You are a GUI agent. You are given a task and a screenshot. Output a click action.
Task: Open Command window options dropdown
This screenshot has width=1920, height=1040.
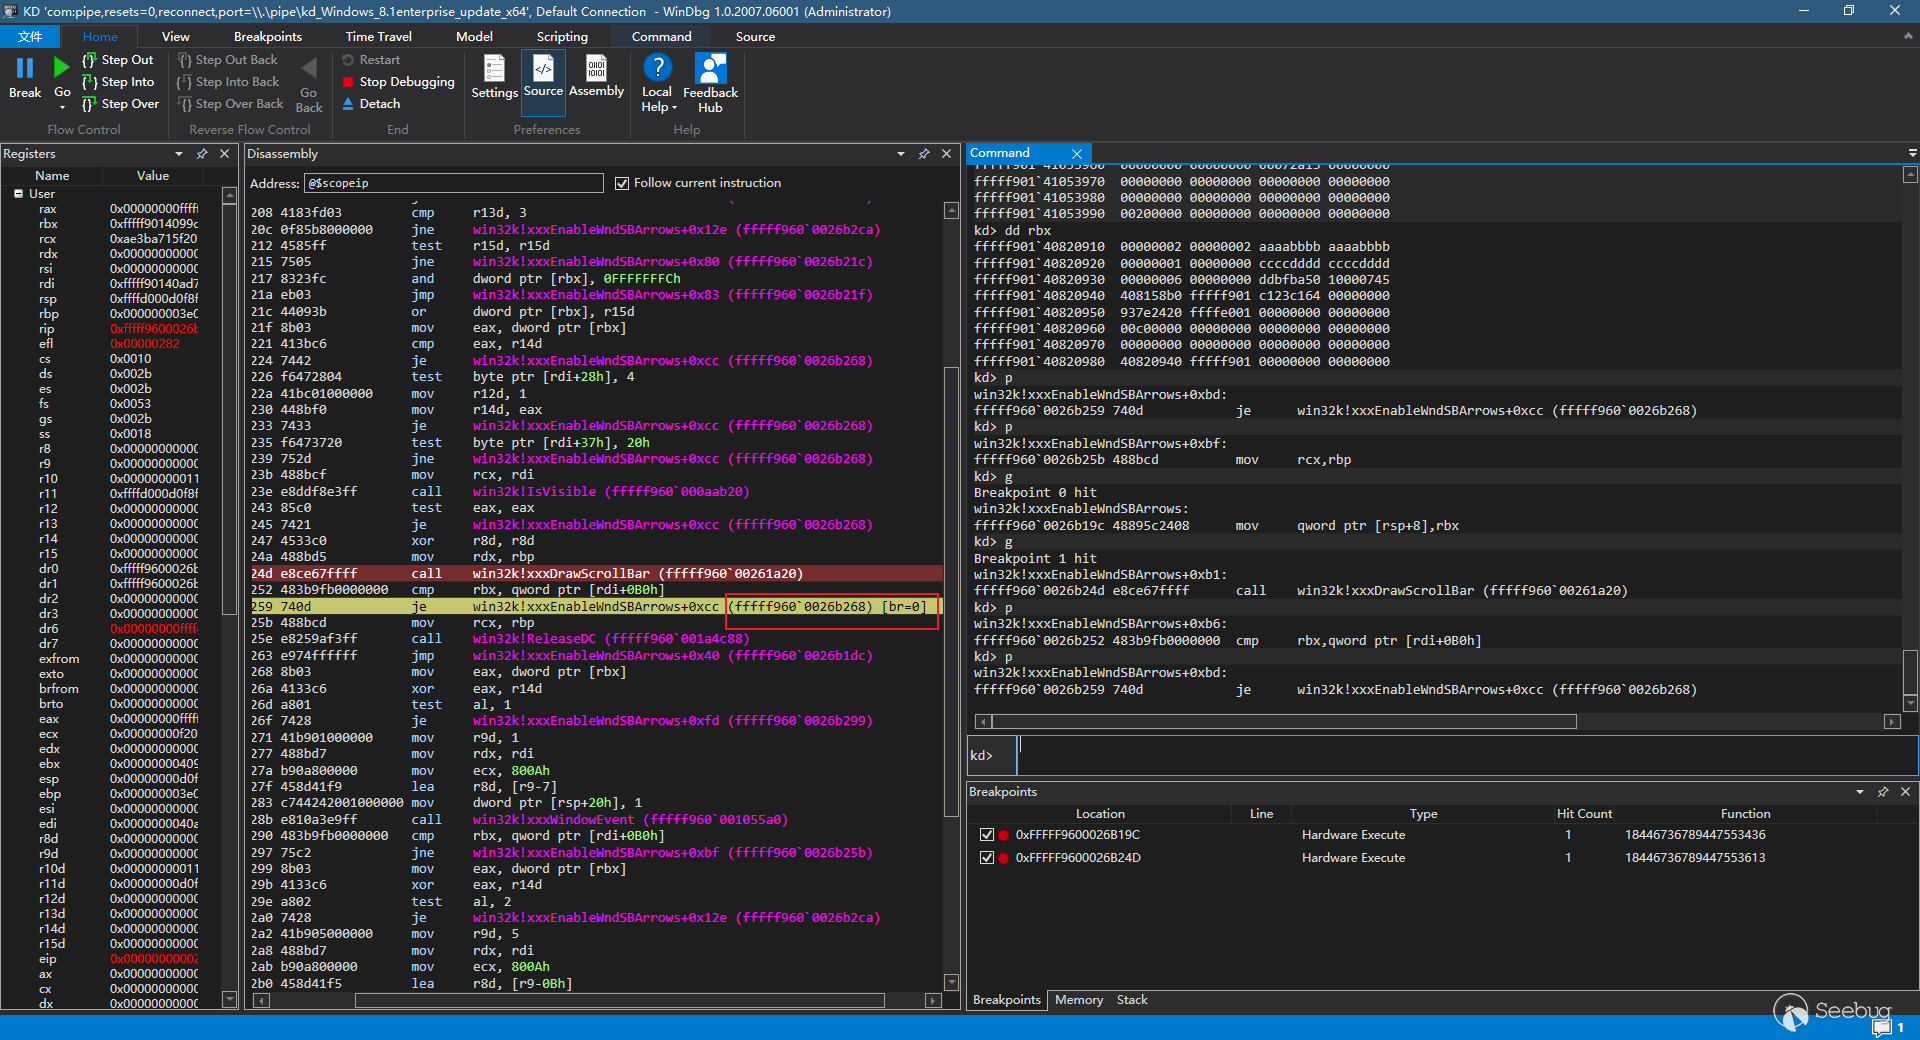click(1912, 153)
